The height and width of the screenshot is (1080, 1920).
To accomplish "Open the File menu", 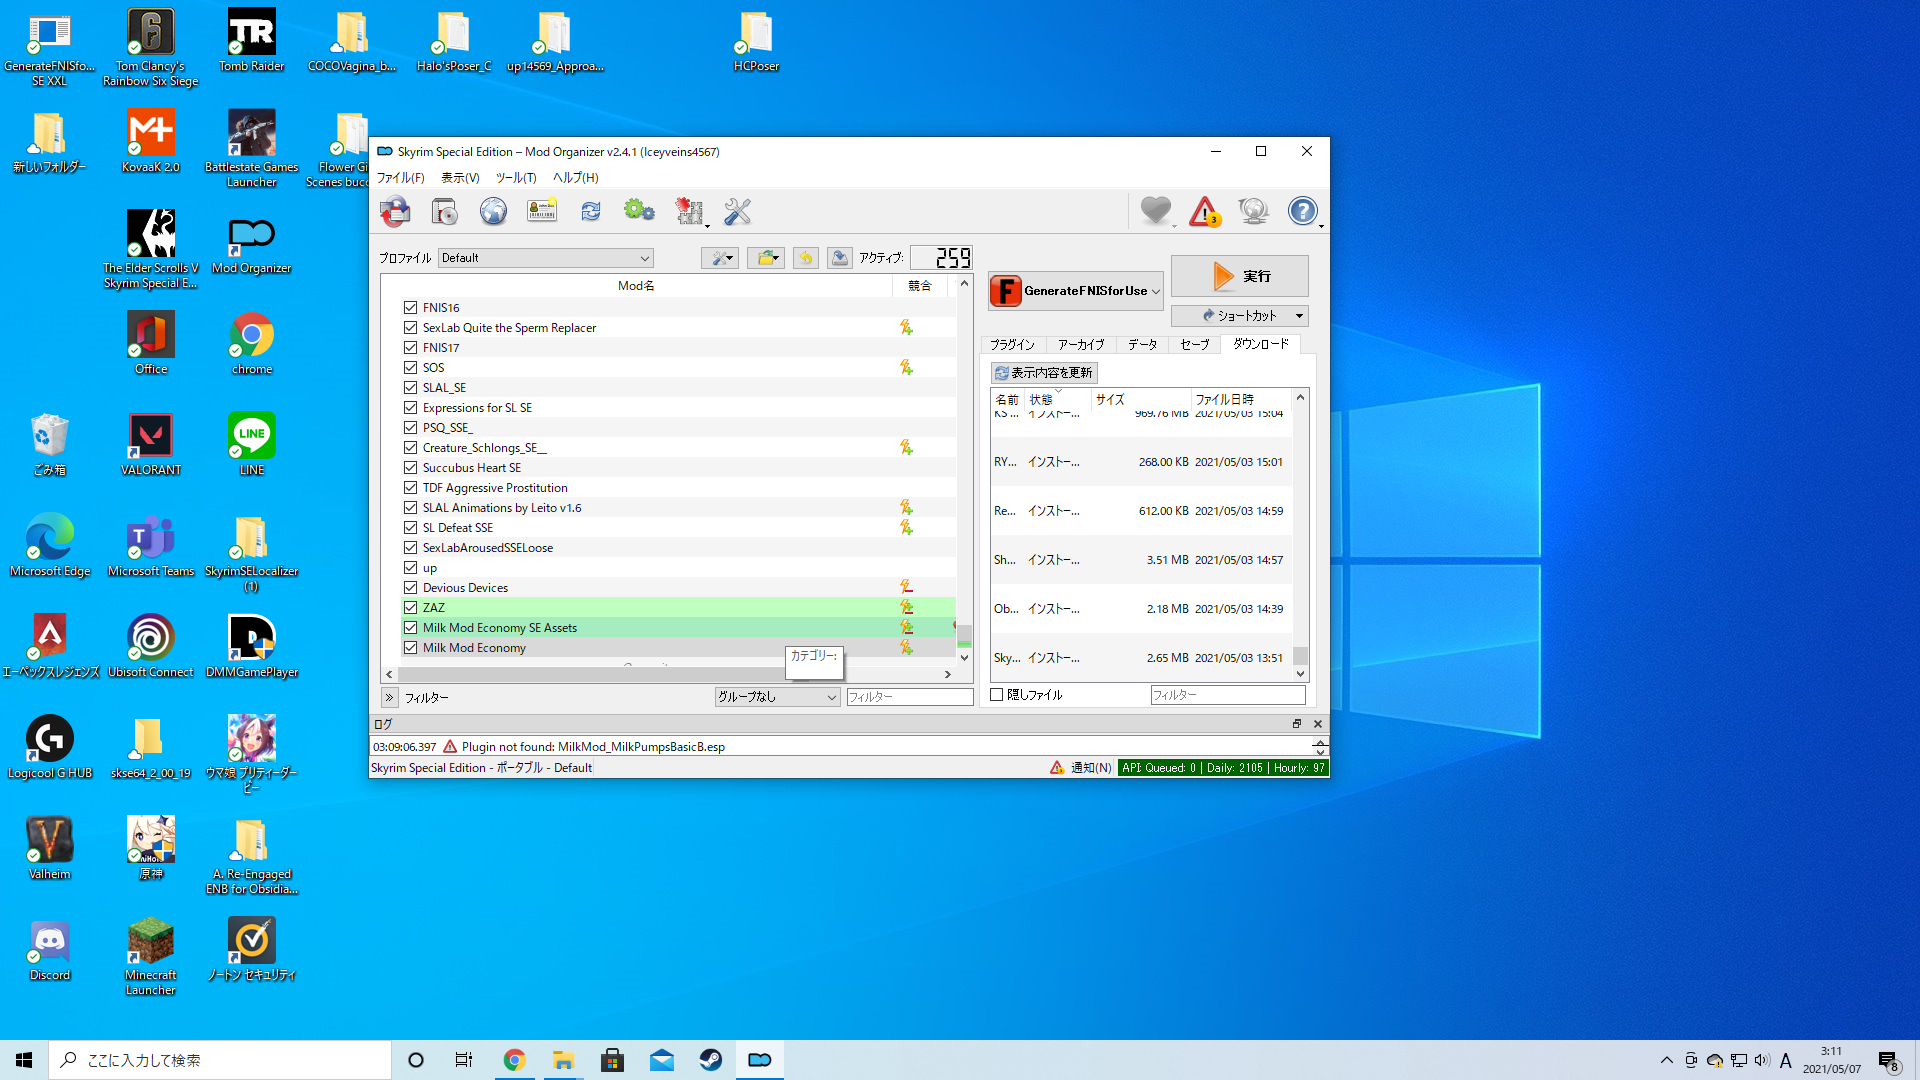I will point(400,178).
